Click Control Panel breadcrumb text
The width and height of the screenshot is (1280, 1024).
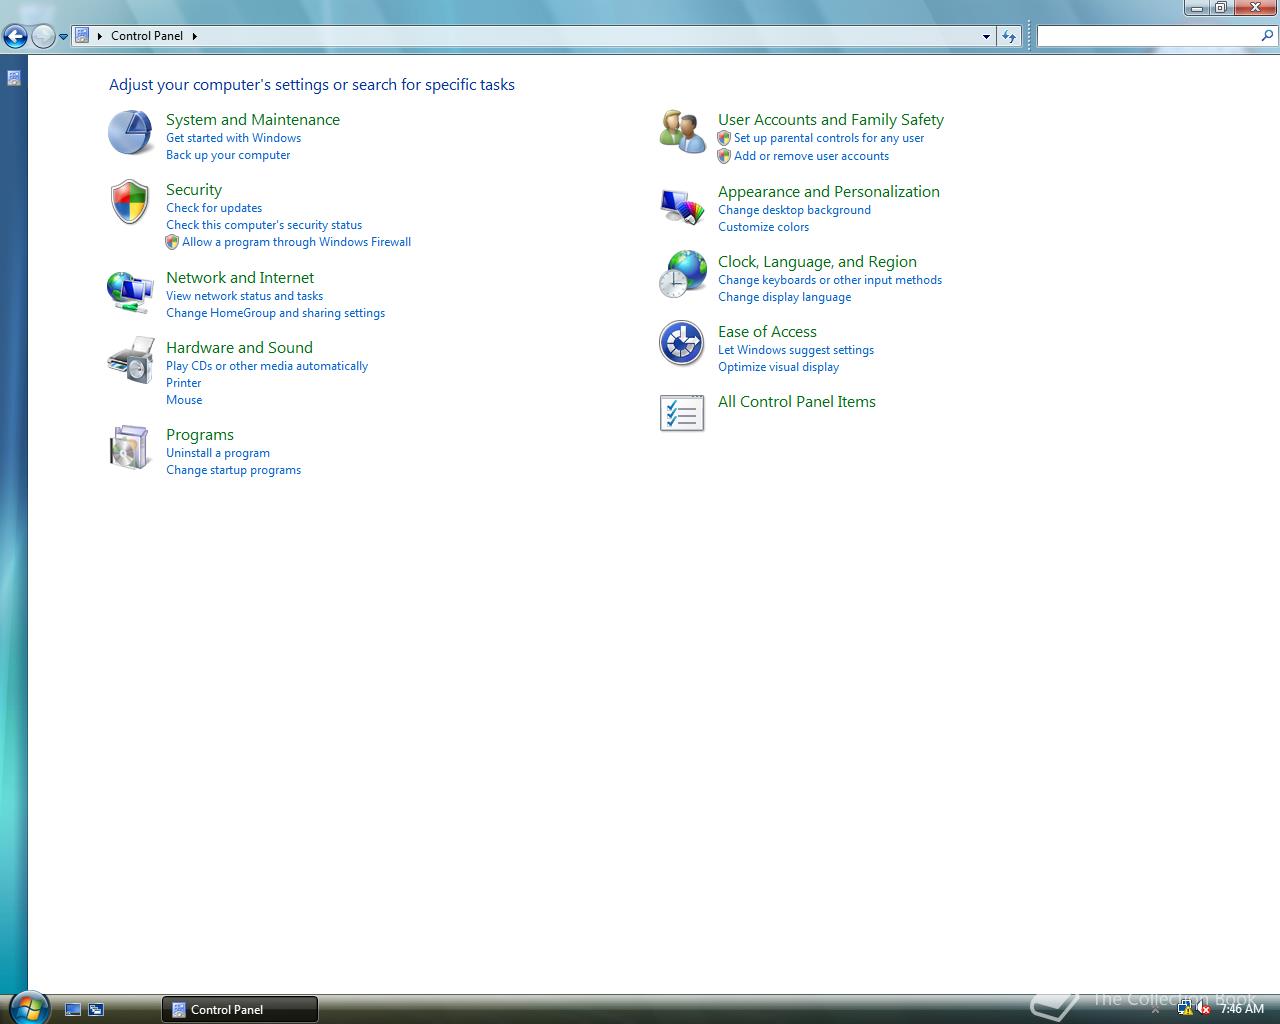[x=147, y=36]
